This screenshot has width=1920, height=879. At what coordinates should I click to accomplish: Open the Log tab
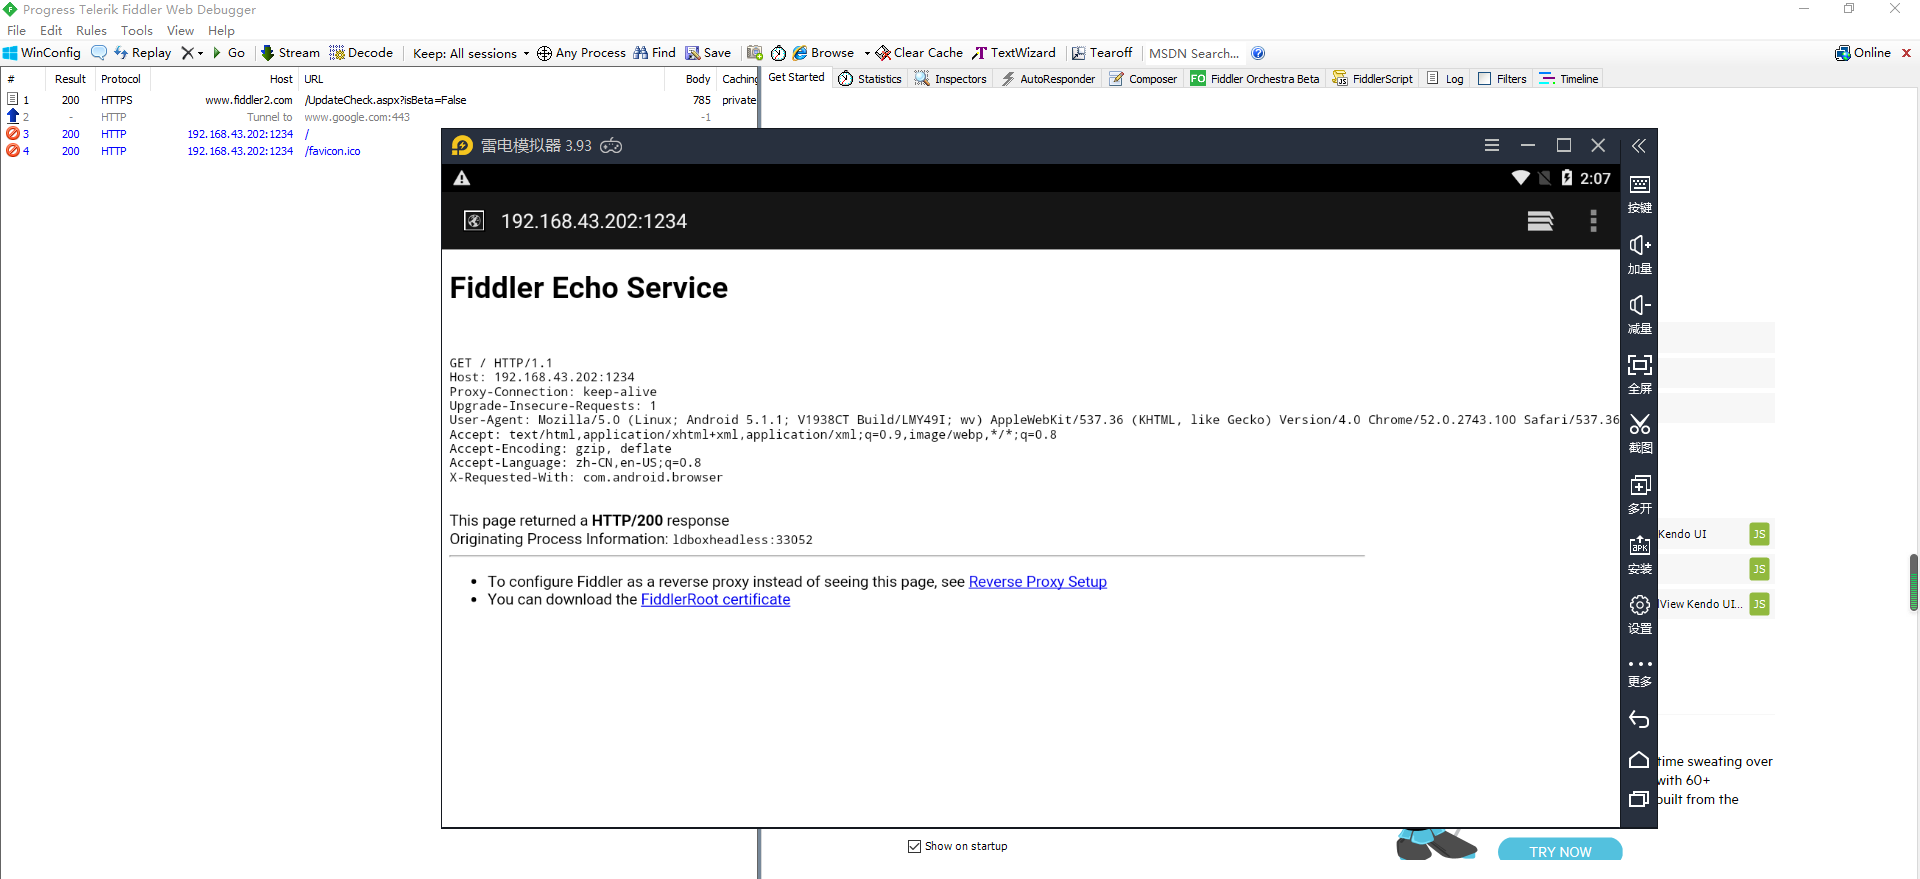pos(1445,79)
